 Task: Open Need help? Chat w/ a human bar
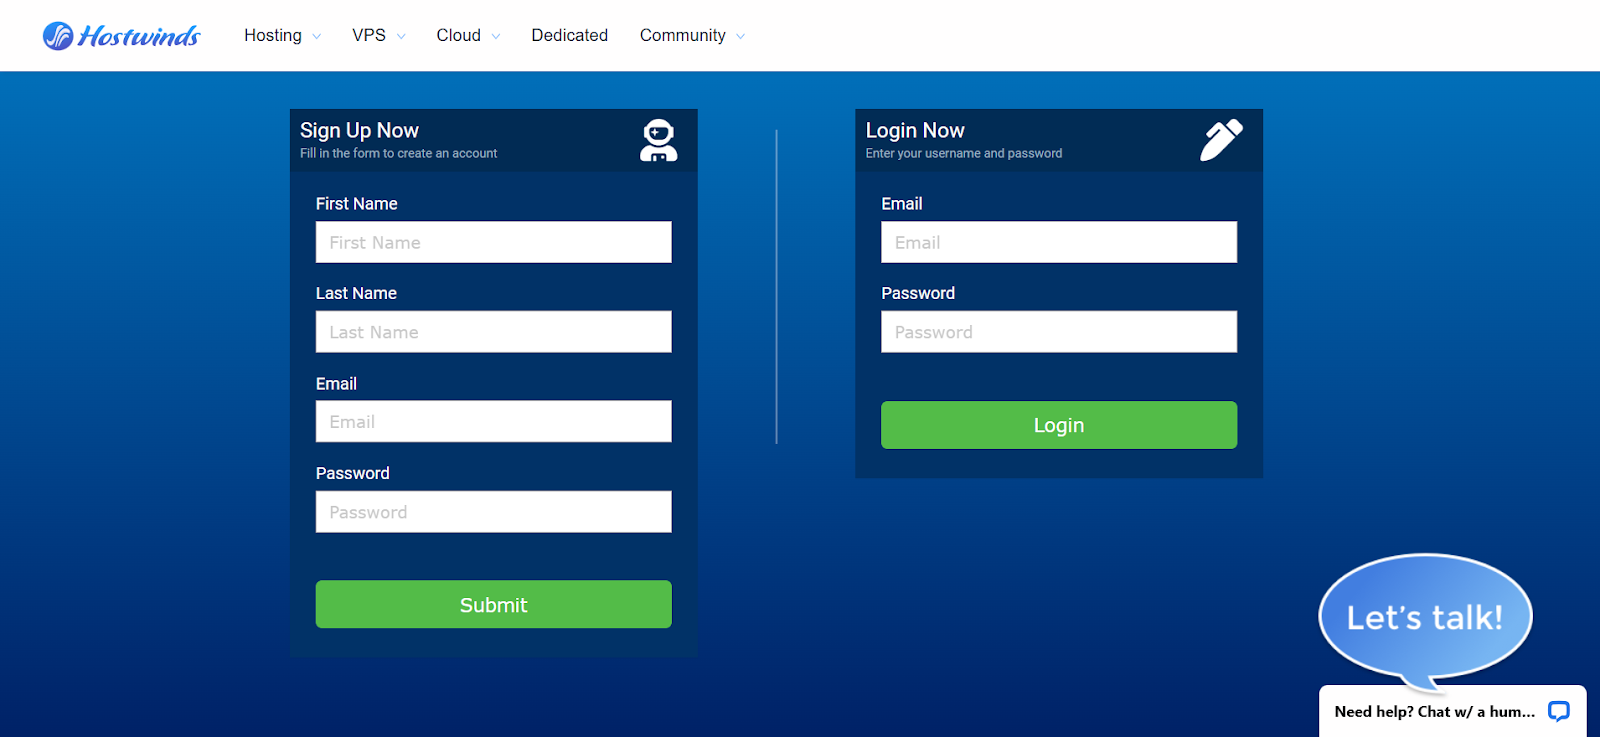coord(1452,711)
